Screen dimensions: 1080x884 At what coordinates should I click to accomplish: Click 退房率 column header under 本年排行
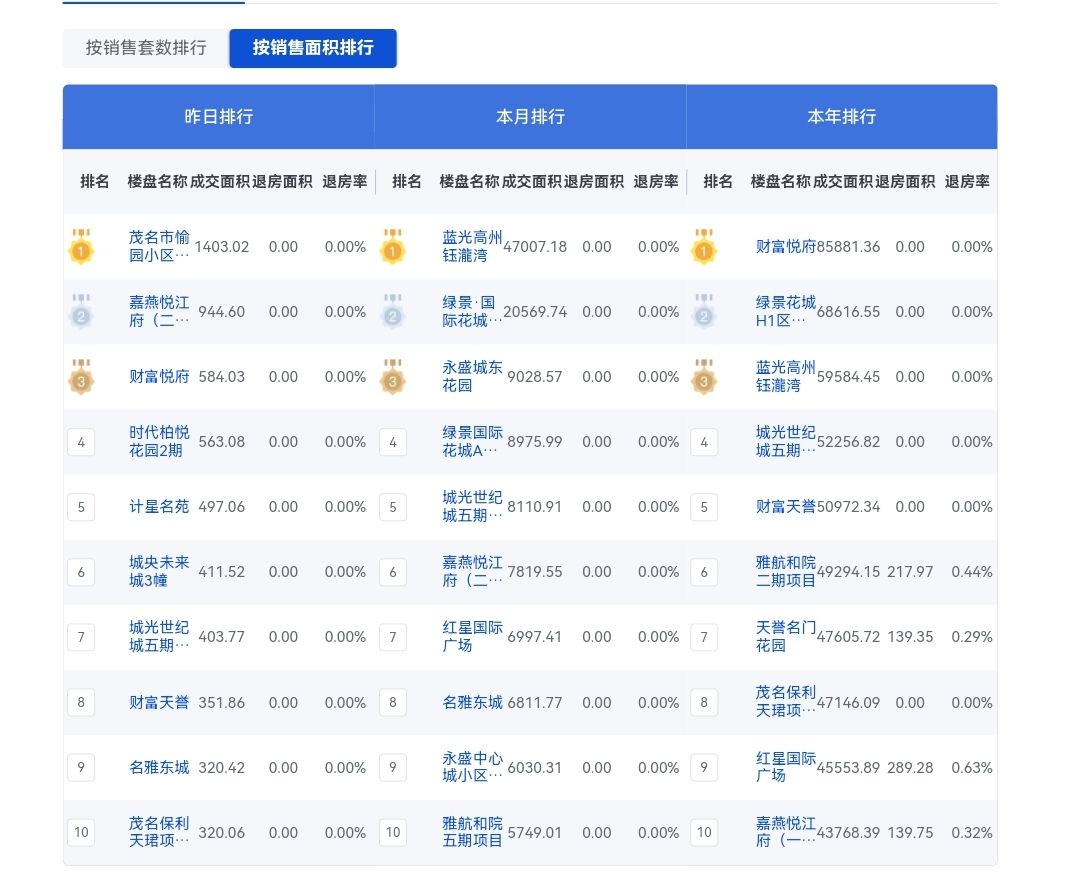tap(968, 182)
